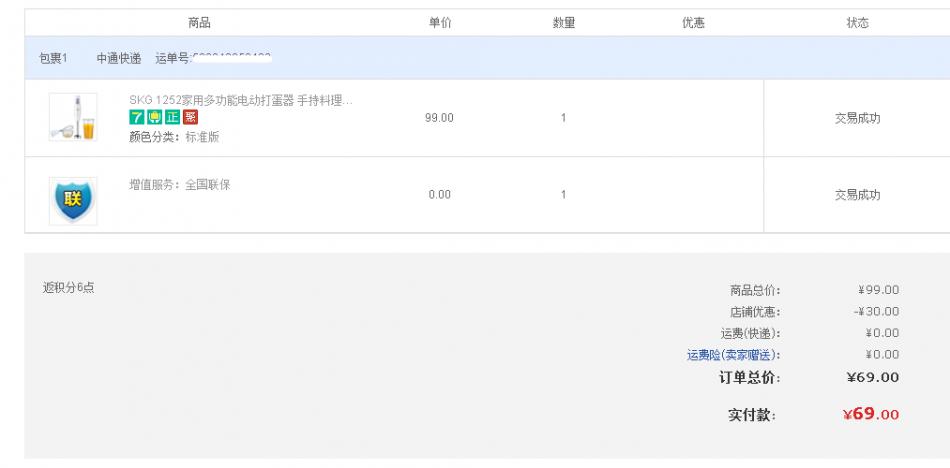Open the SKG hand blender product thumbnail
Screen dimensions: 950x468
pyautogui.click(x=73, y=117)
